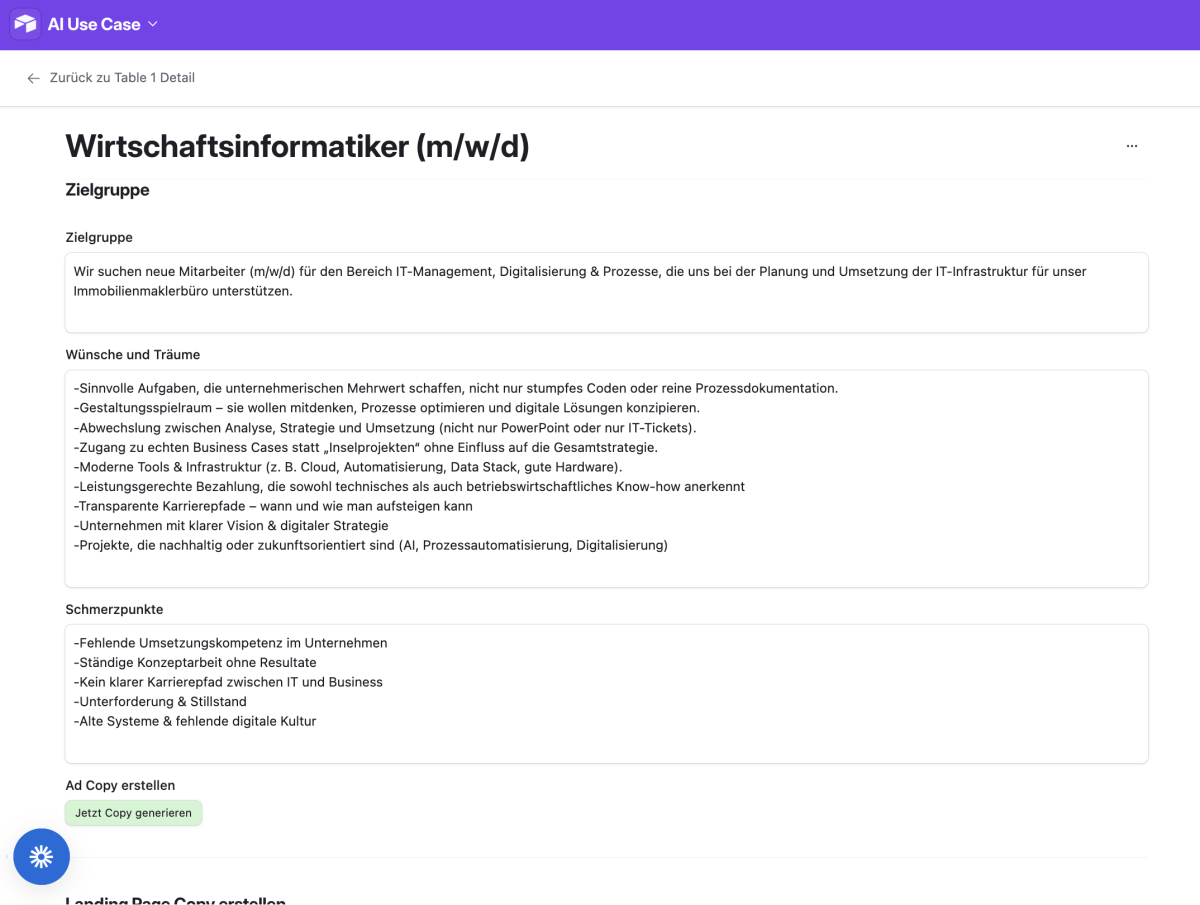Click the Airtable app logo icon
Image resolution: width=1200 pixels, height=905 pixels.
click(x=25, y=24)
